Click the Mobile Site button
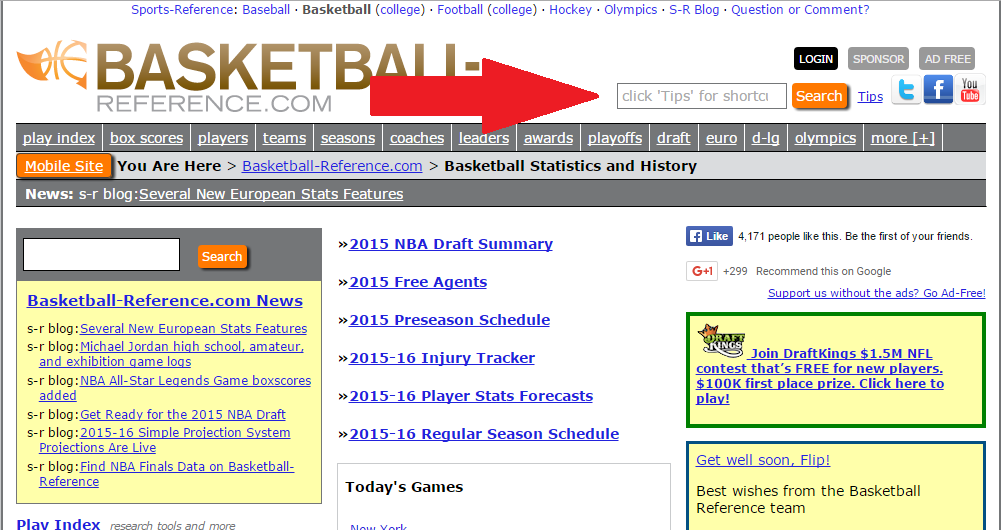This screenshot has width=1001, height=530. (x=64, y=166)
